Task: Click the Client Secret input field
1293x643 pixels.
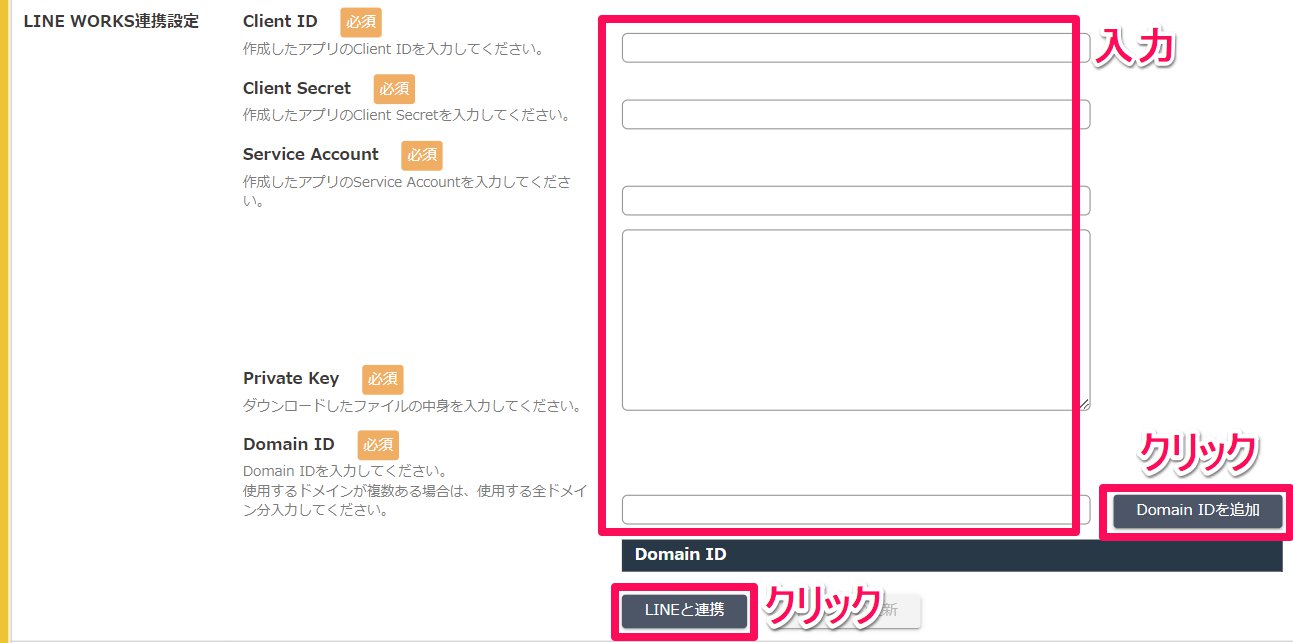Action: coord(856,114)
